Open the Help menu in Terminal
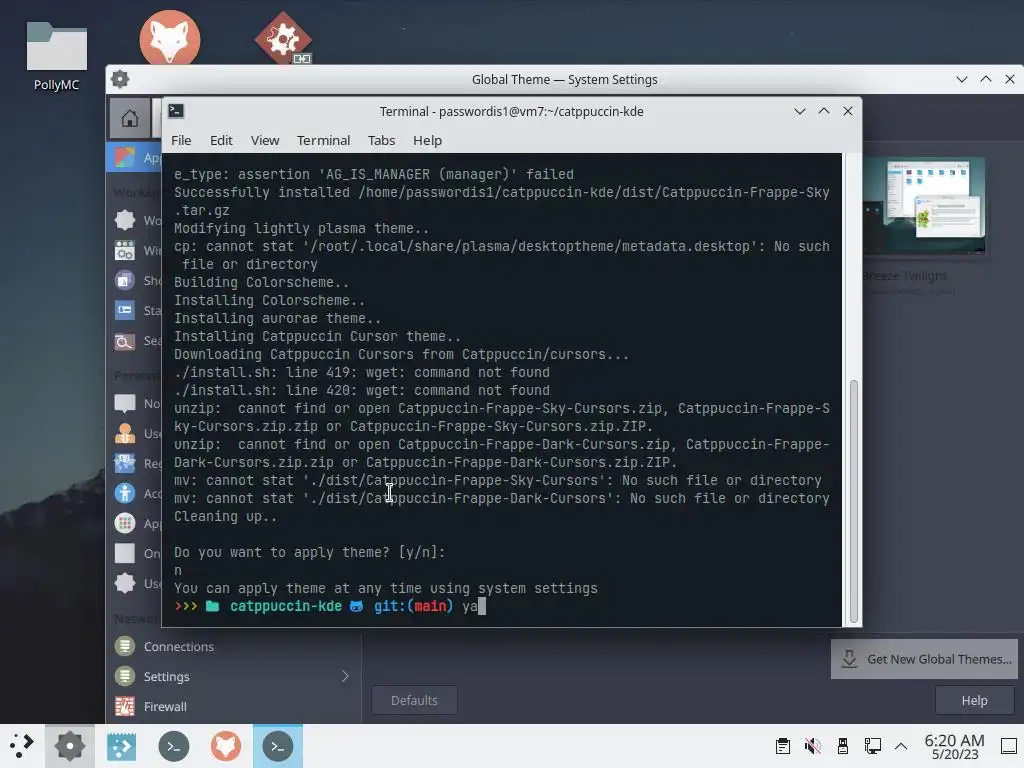 point(427,140)
